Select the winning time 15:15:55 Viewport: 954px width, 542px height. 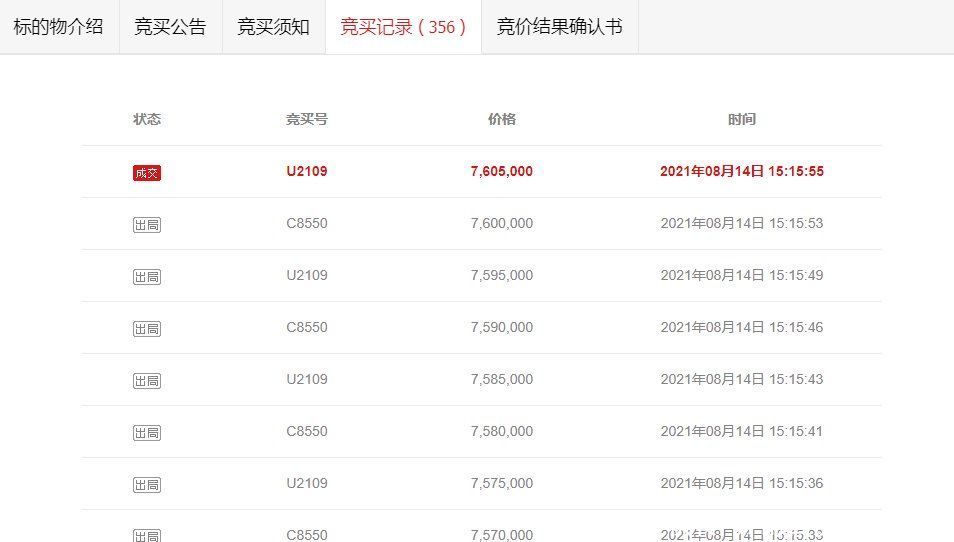(x=742, y=171)
